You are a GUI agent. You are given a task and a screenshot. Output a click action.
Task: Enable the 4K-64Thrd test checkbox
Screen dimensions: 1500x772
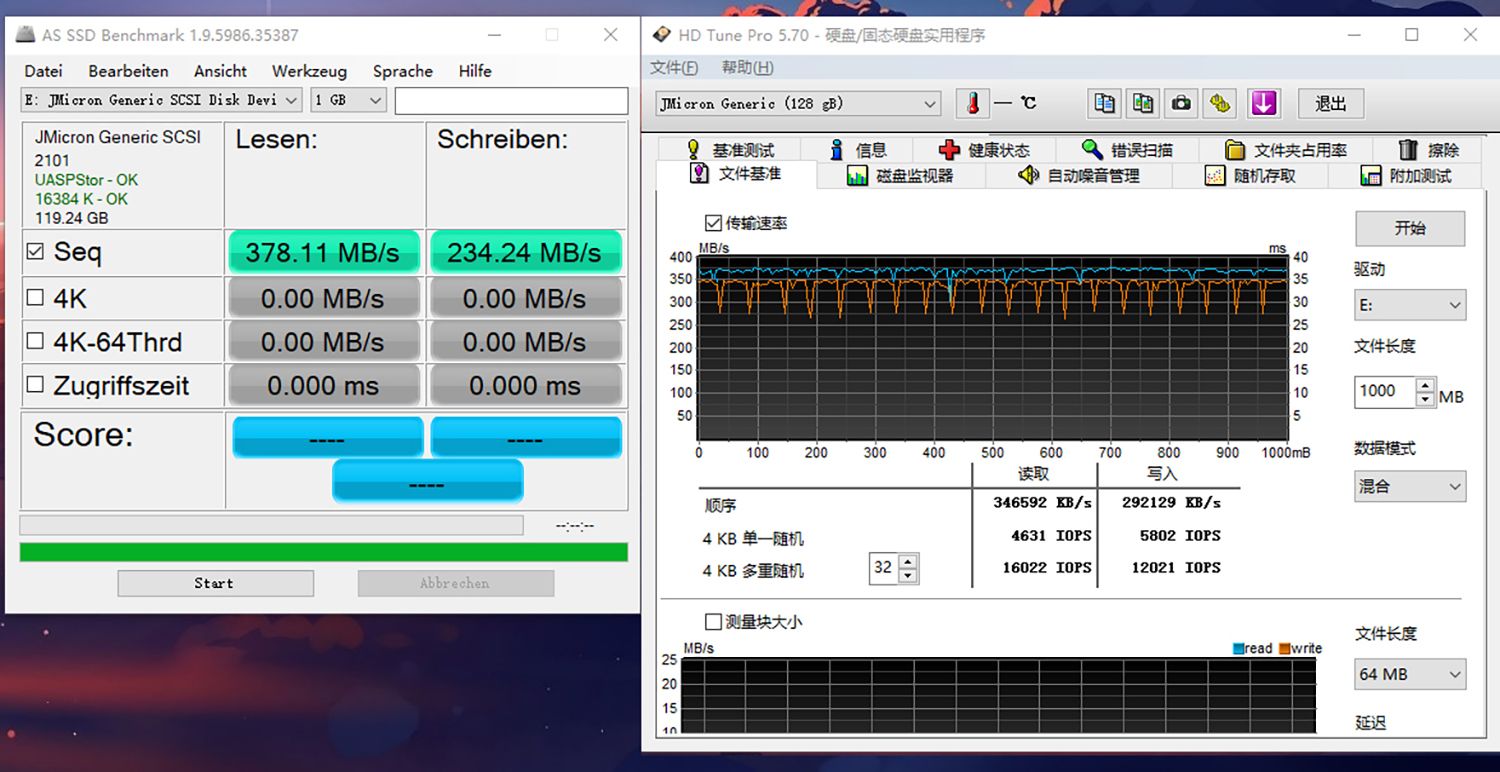pyautogui.click(x=35, y=342)
